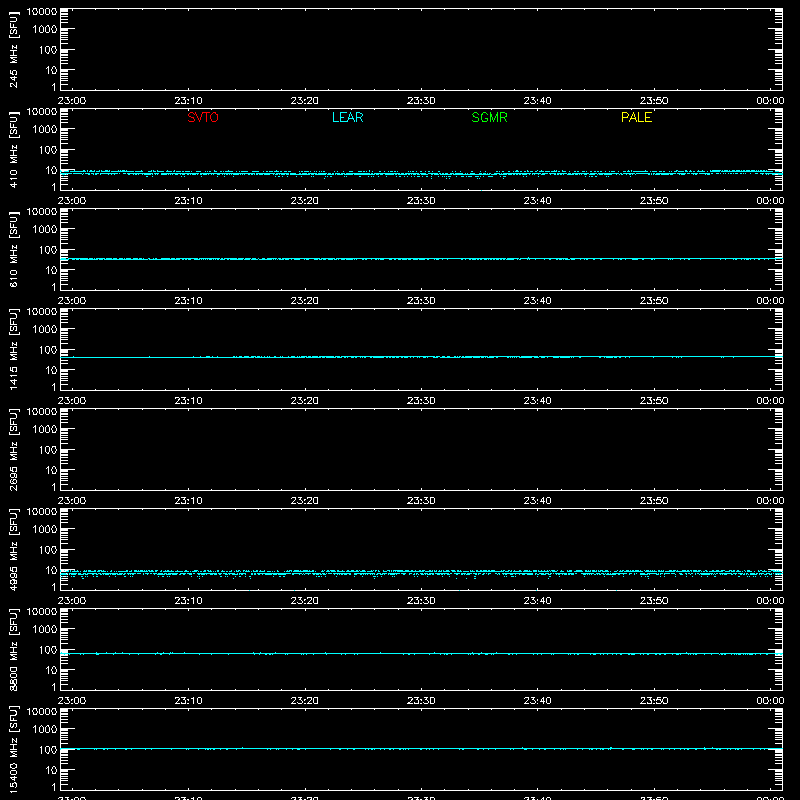Click the 610 MHz cyan data trace

click(x=421, y=259)
